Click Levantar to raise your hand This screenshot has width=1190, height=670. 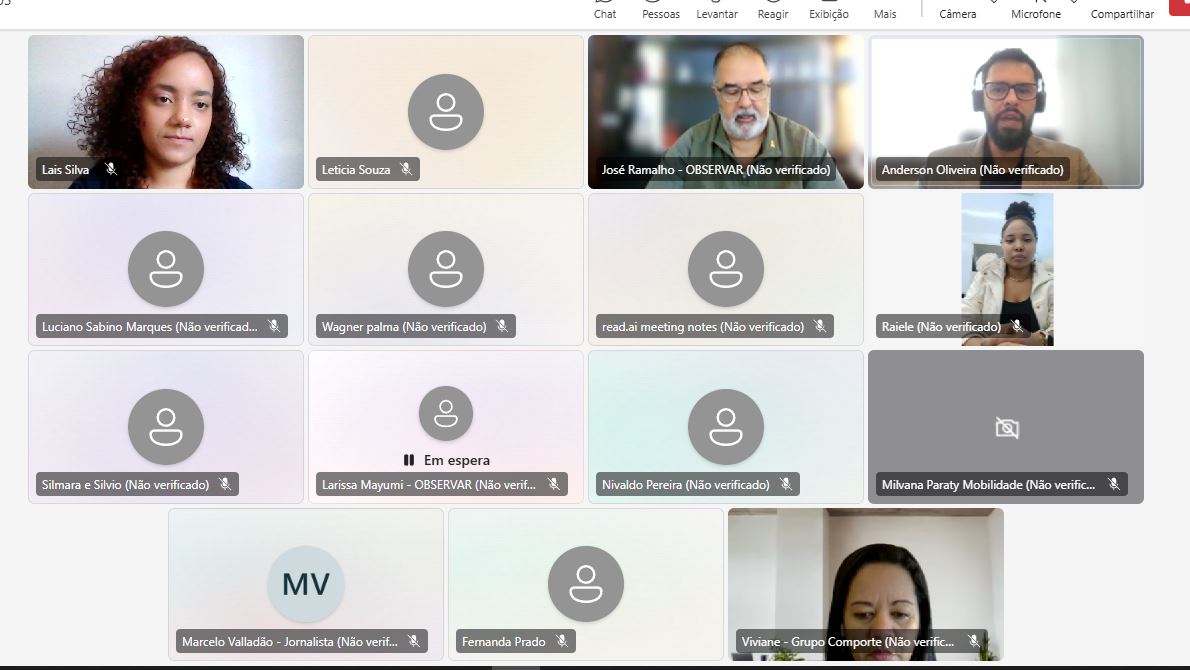coord(717,11)
